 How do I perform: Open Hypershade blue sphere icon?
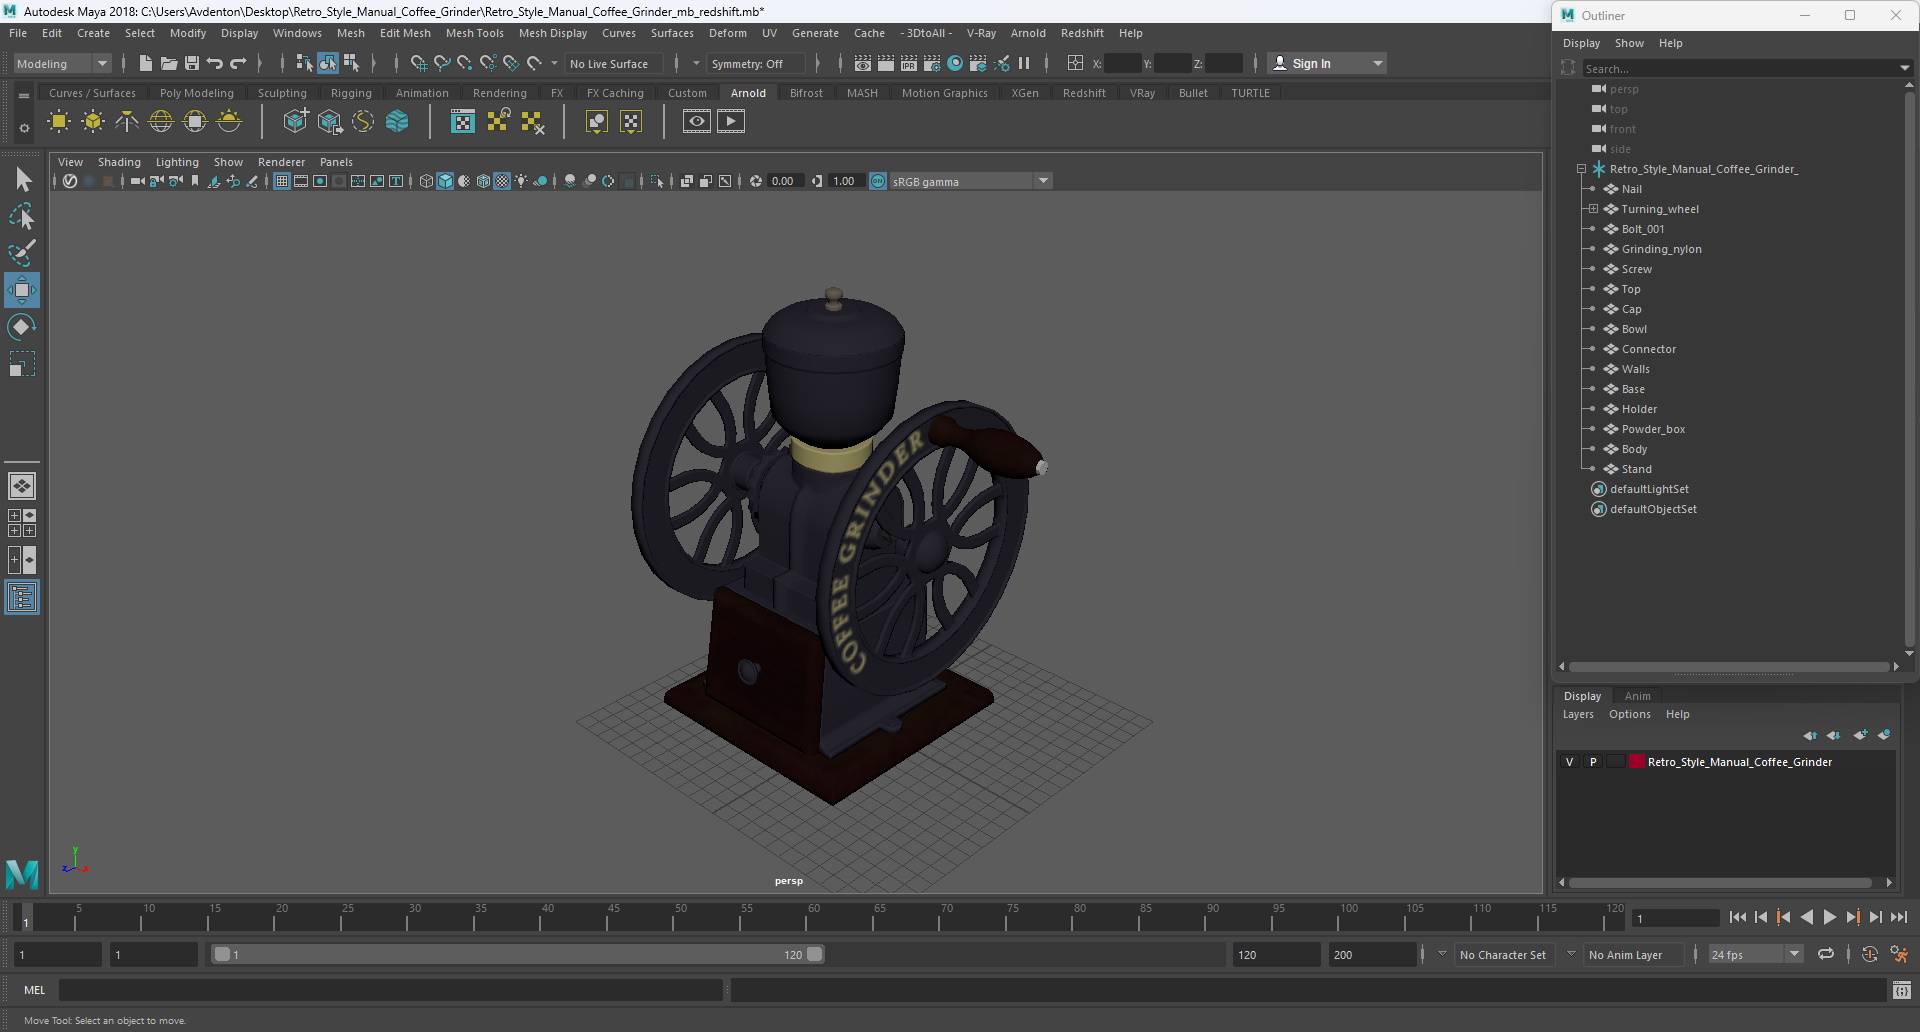click(955, 63)
